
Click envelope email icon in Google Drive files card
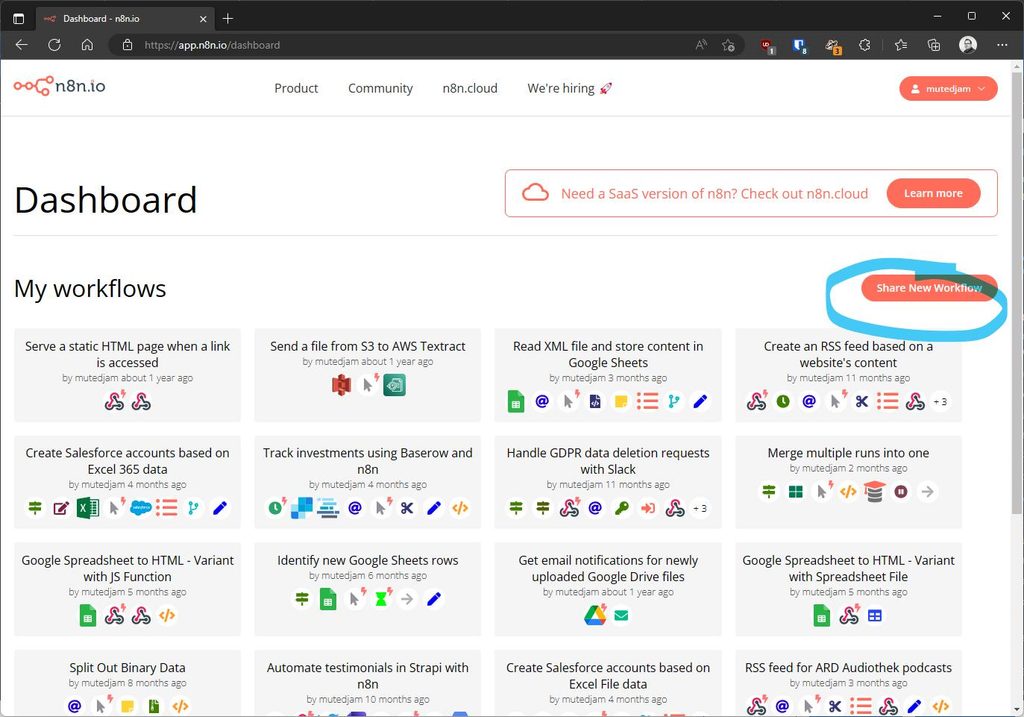[622, 615]
